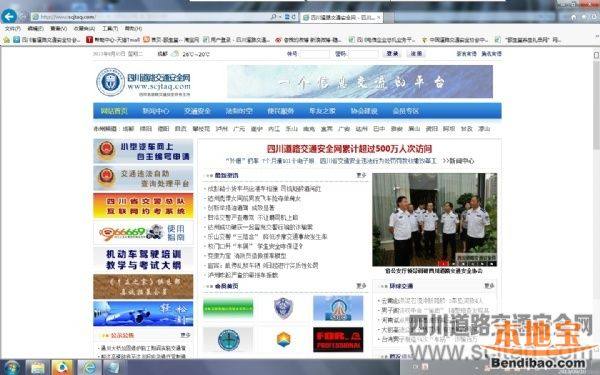
Task: Select 攀枝花 in the city links row
Action: pos(201,129)
